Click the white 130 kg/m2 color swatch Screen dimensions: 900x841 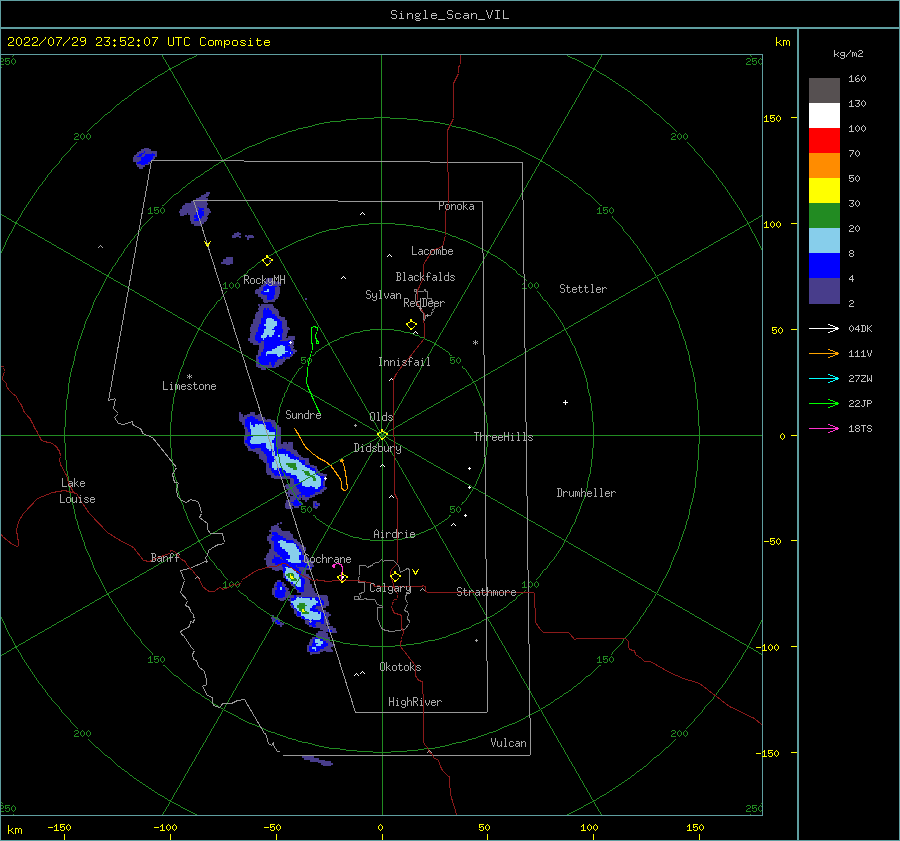pos(824,115)
